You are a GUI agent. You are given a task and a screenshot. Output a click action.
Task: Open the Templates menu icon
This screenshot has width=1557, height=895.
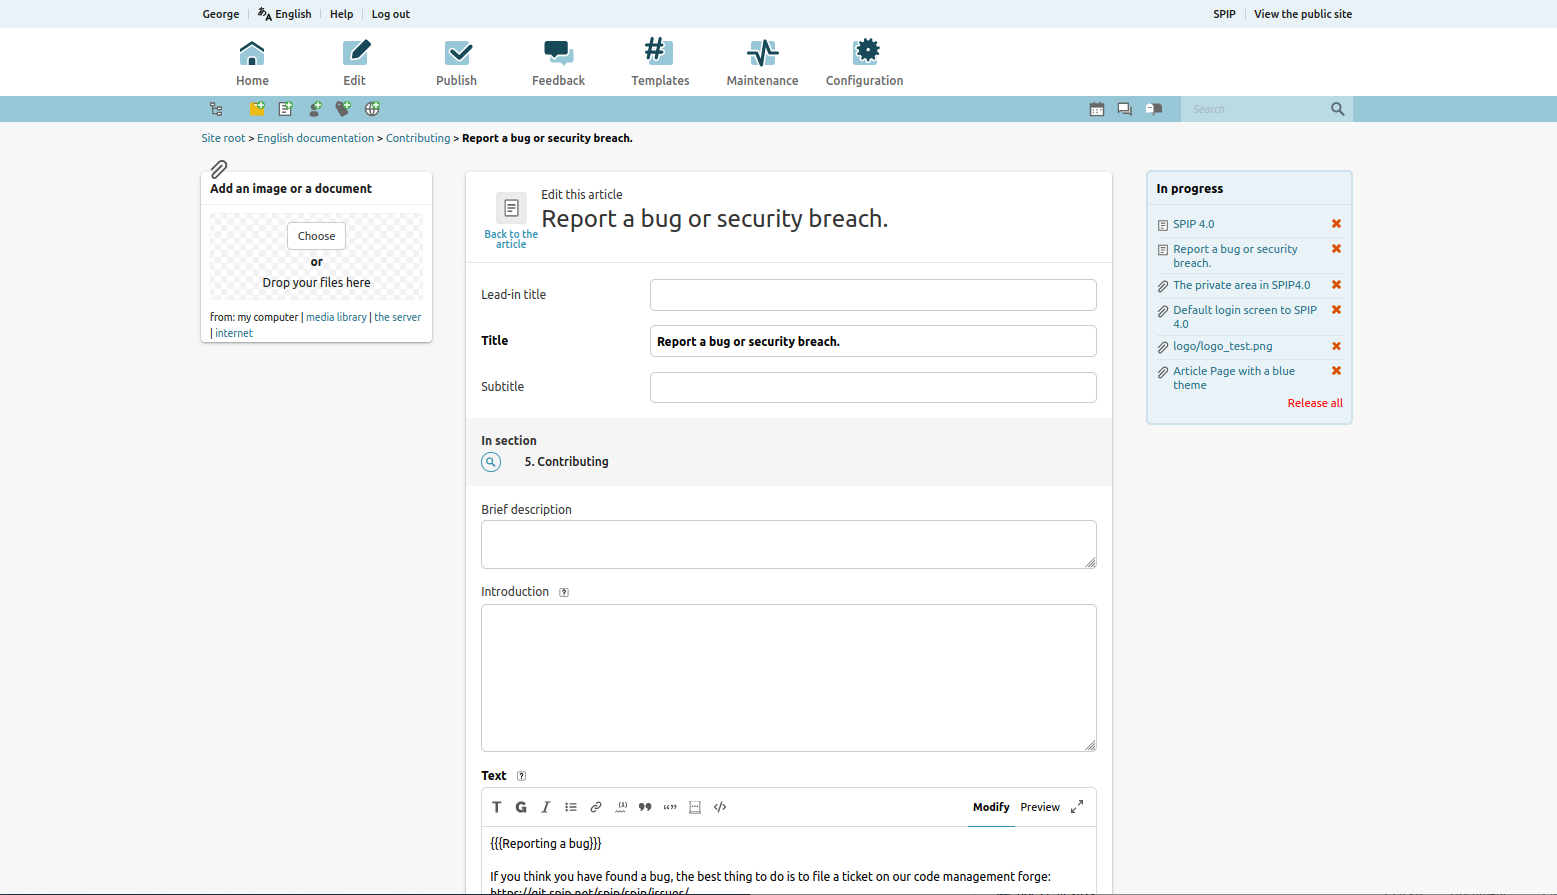pos(659,62)
